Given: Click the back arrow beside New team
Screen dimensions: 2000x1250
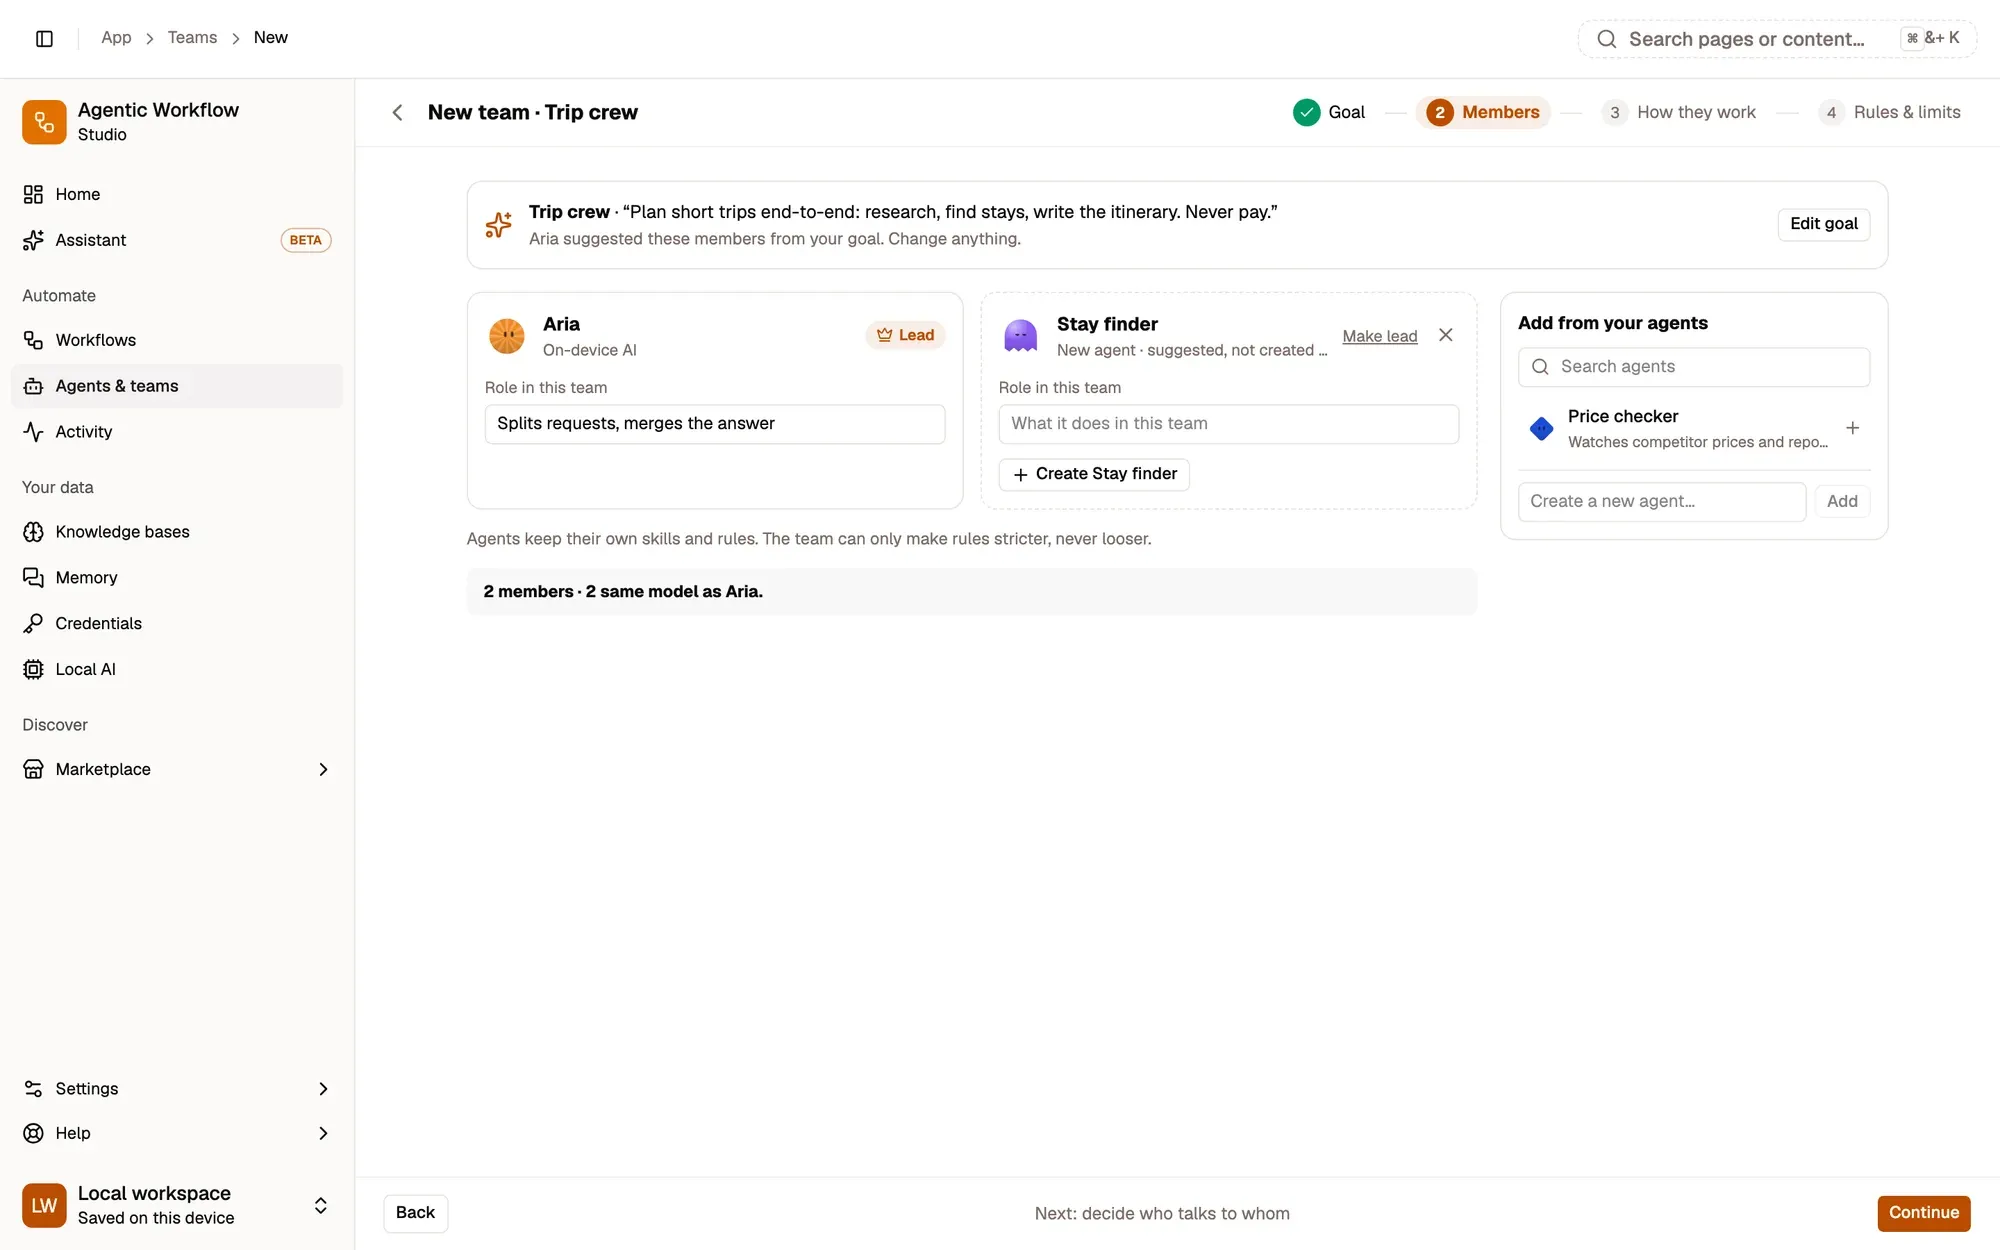Looking at the screenshot, I should [398, 112].
